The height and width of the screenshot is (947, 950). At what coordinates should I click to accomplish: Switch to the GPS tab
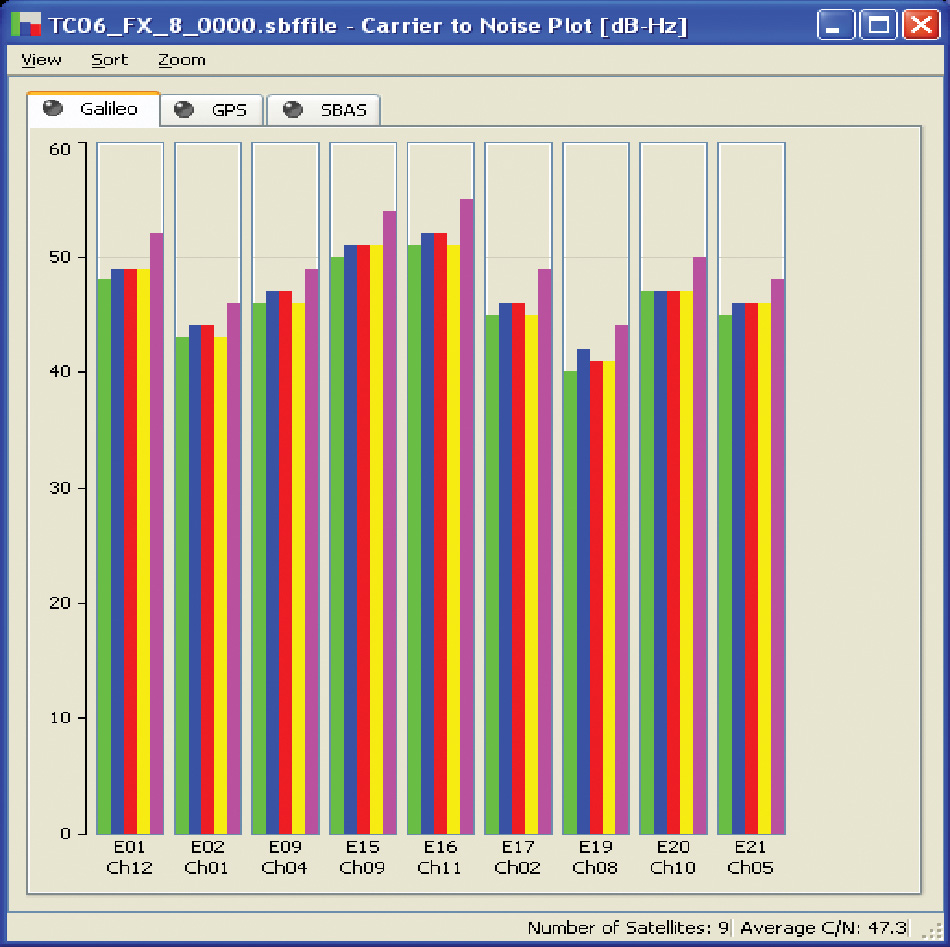pos(213,110)
